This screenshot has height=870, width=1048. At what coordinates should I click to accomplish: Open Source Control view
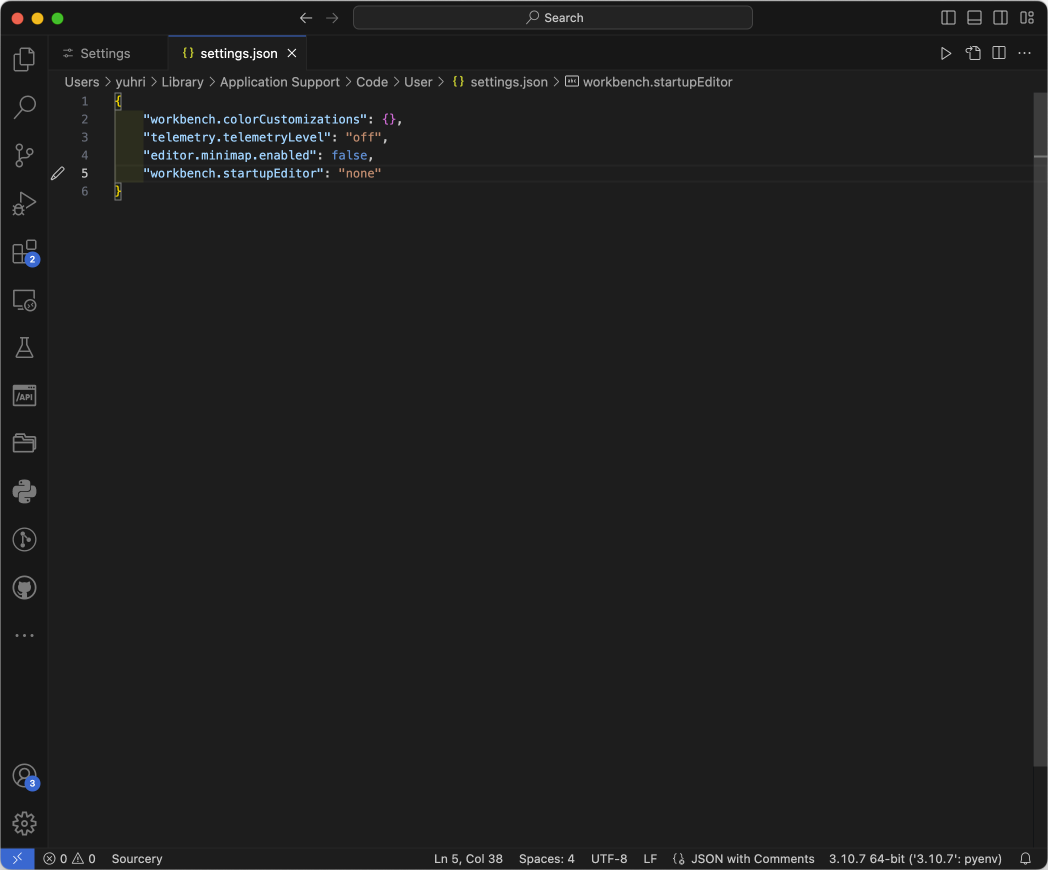click(x=24, y=155)
